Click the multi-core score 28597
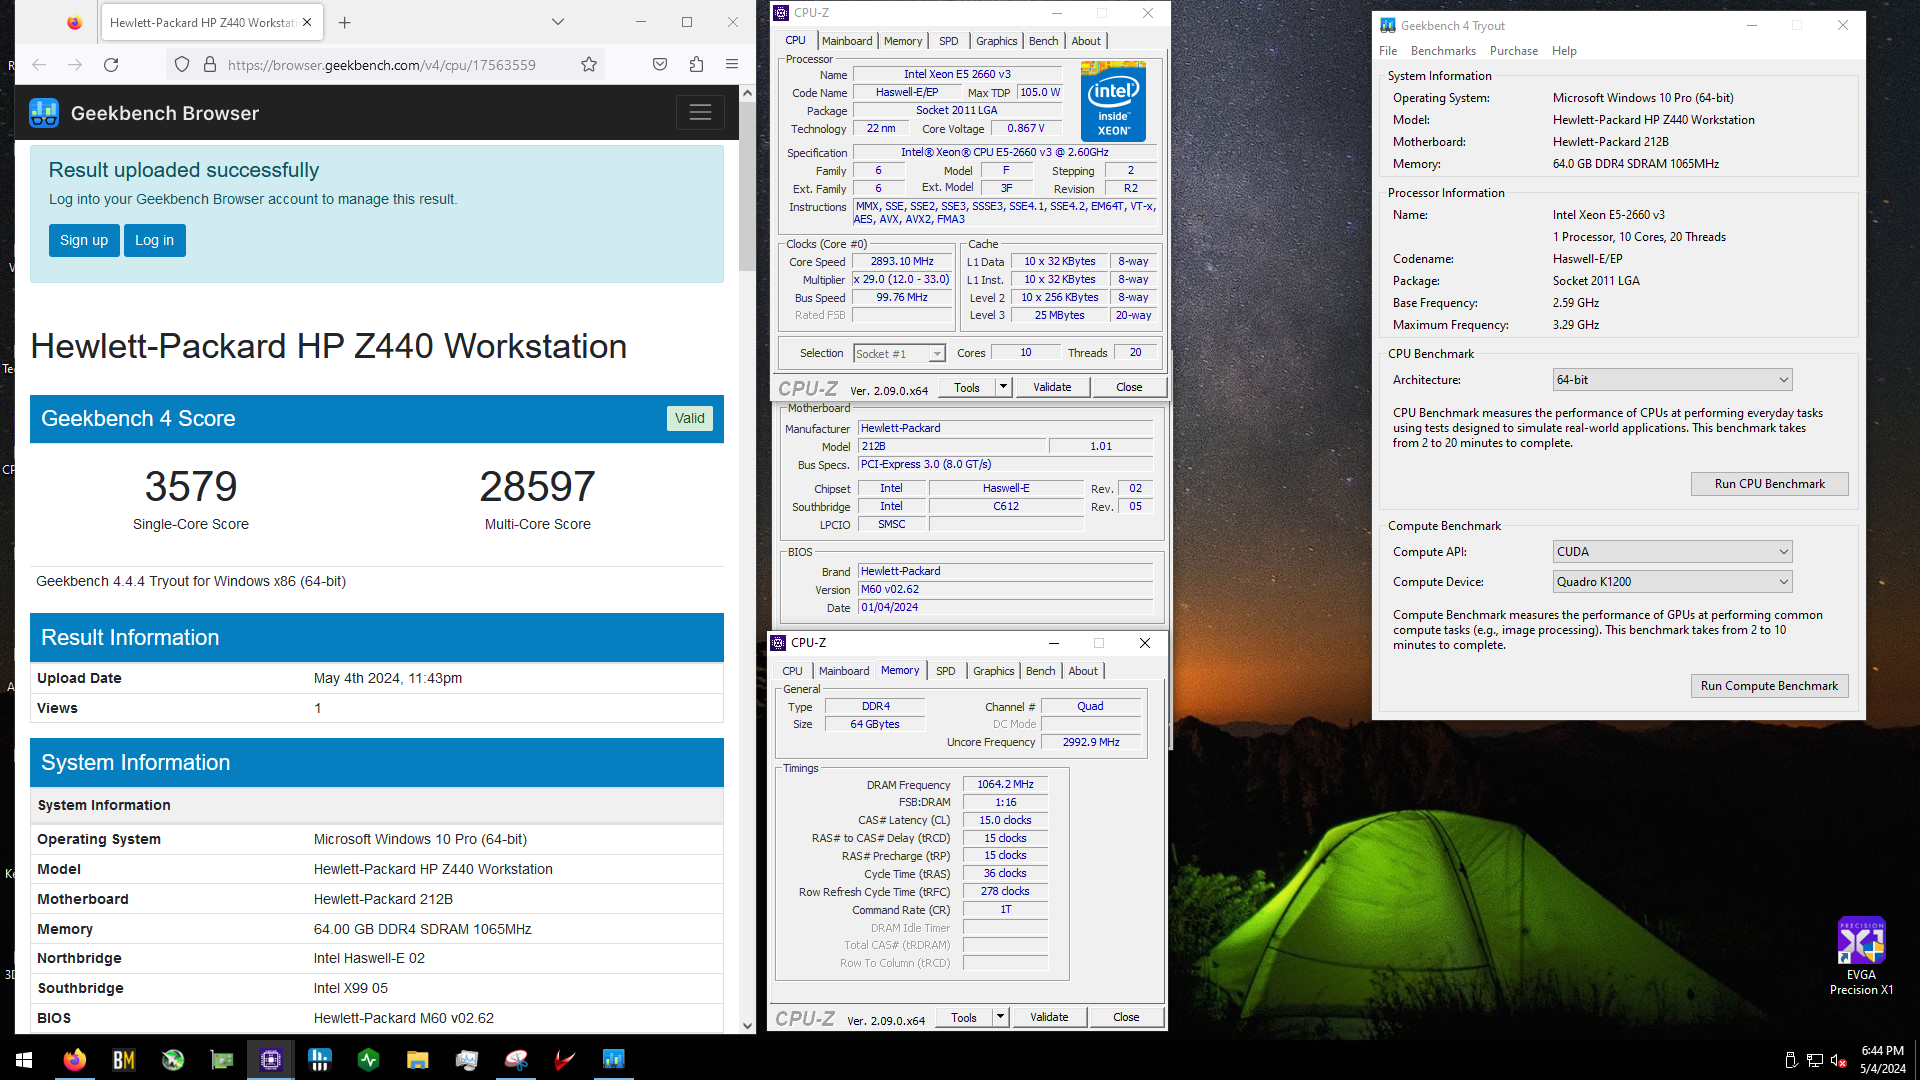 (x=538, y=487)
